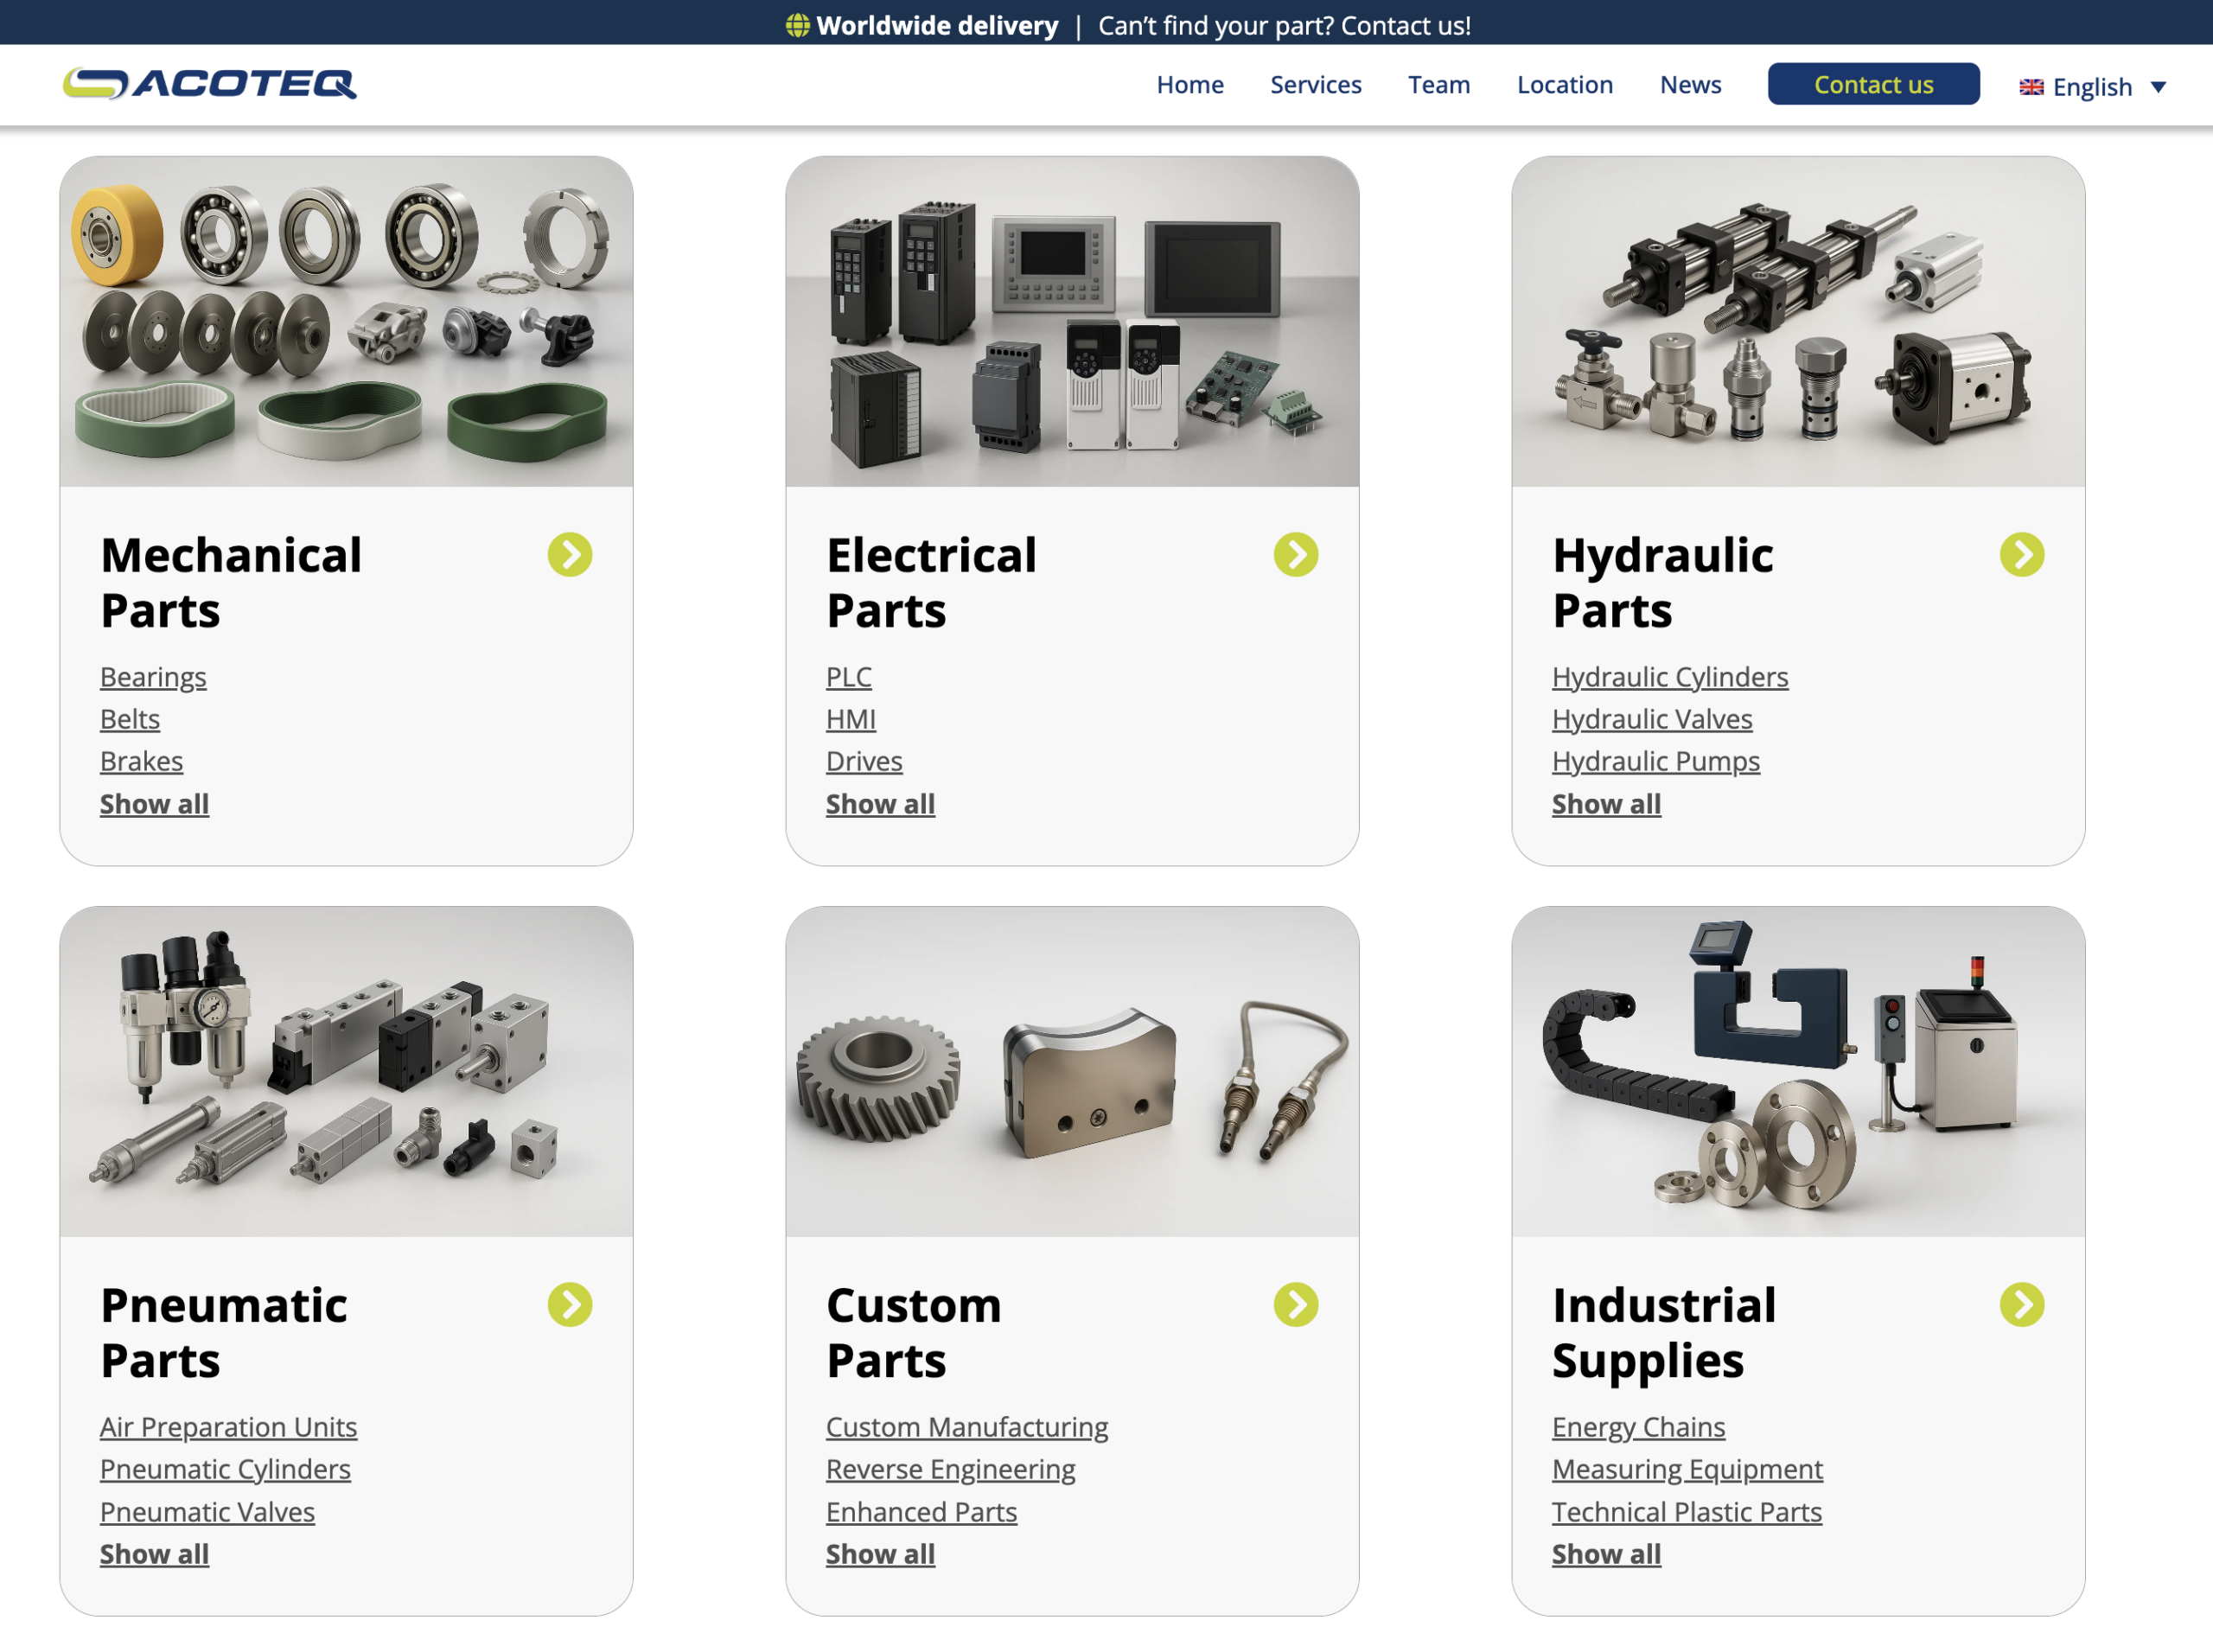Click the Electrical Parts product image
Image resolution: width=2213 pixels, height=1652 pixels.
click(1072, 322)
